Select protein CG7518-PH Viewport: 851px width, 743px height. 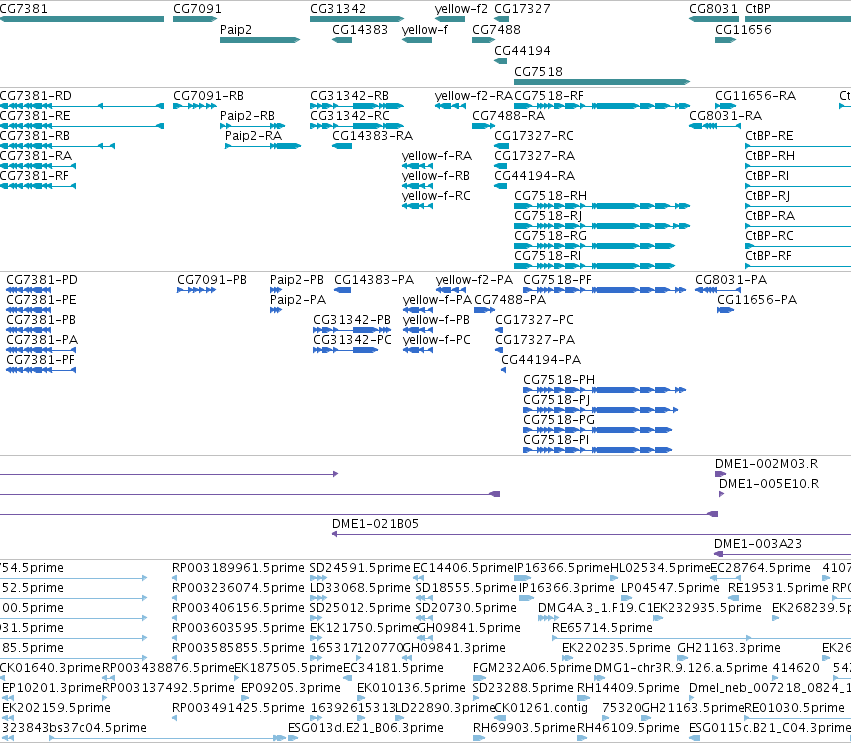(x=559, y=380)
